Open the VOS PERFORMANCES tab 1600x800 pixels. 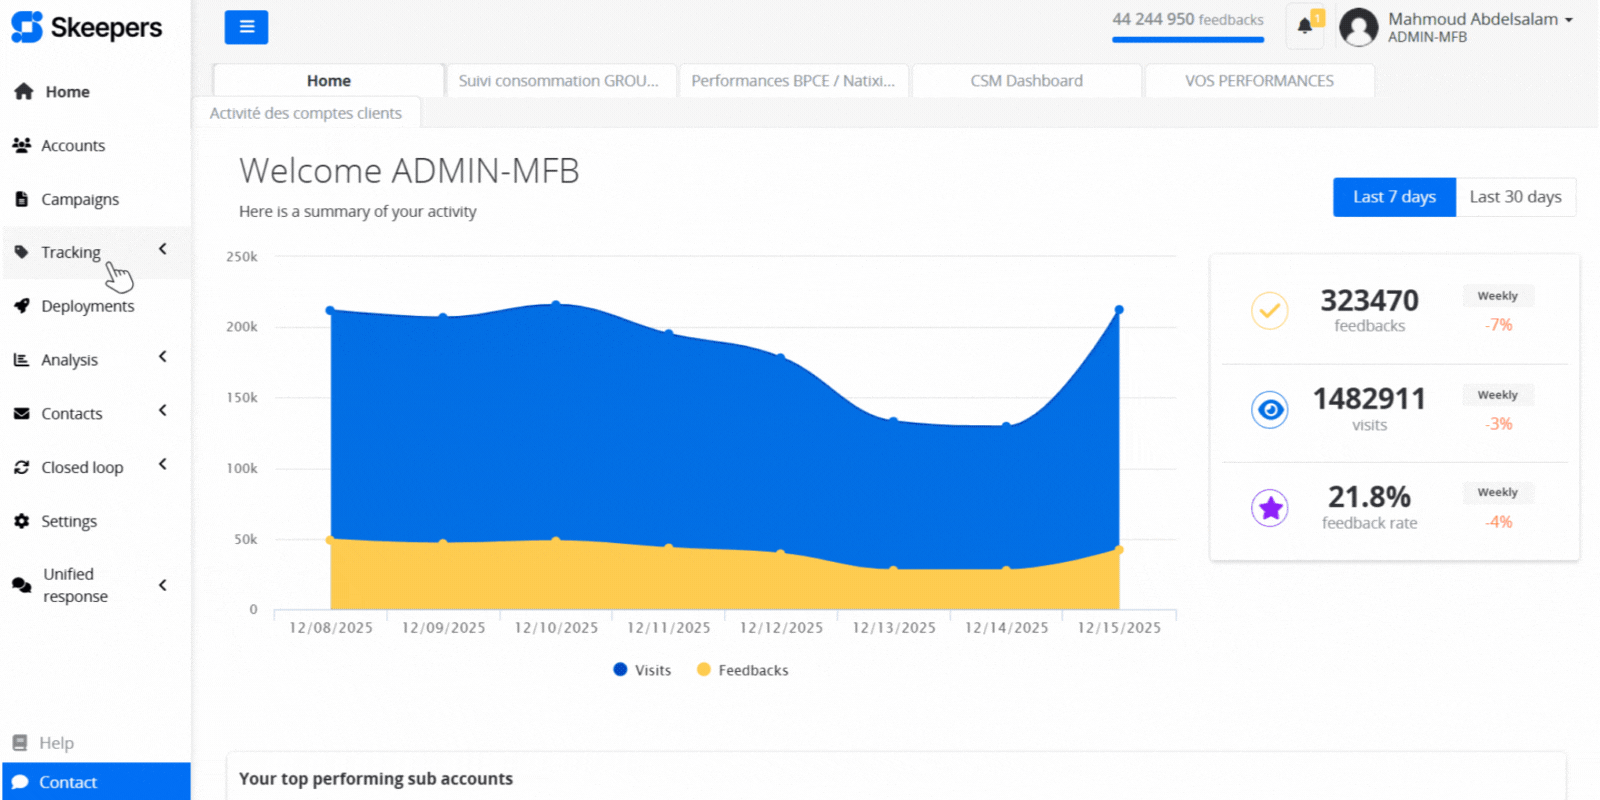pos(1259,81)
